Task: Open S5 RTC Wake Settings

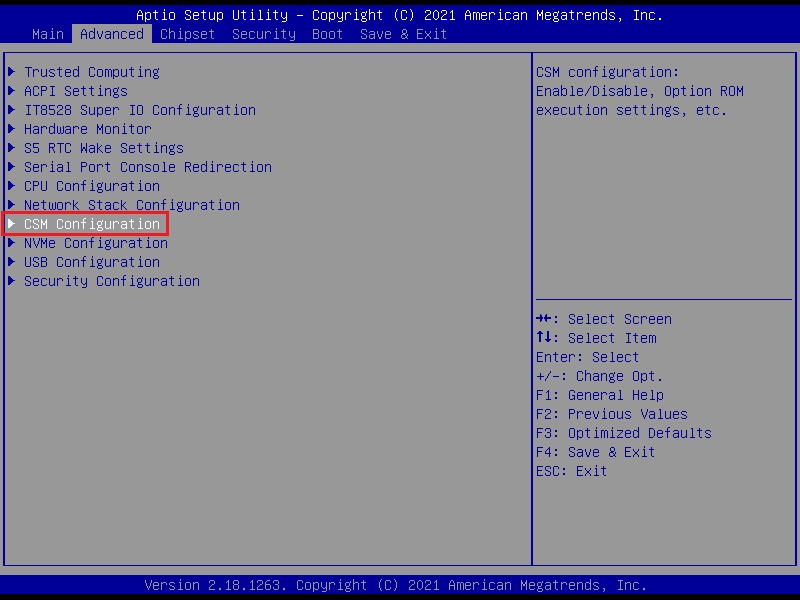Action: pyautogui.click(x=103, y=148)
